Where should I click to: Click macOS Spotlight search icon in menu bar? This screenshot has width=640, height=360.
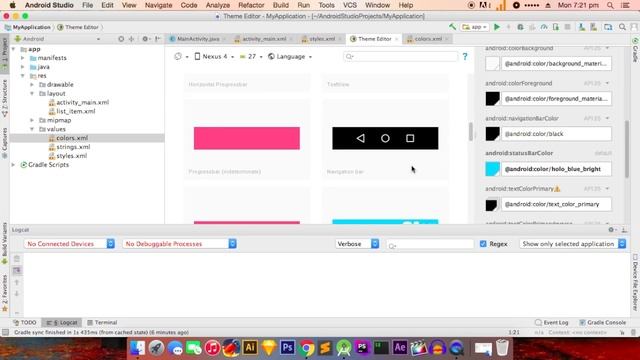click(x=610, y=5)
